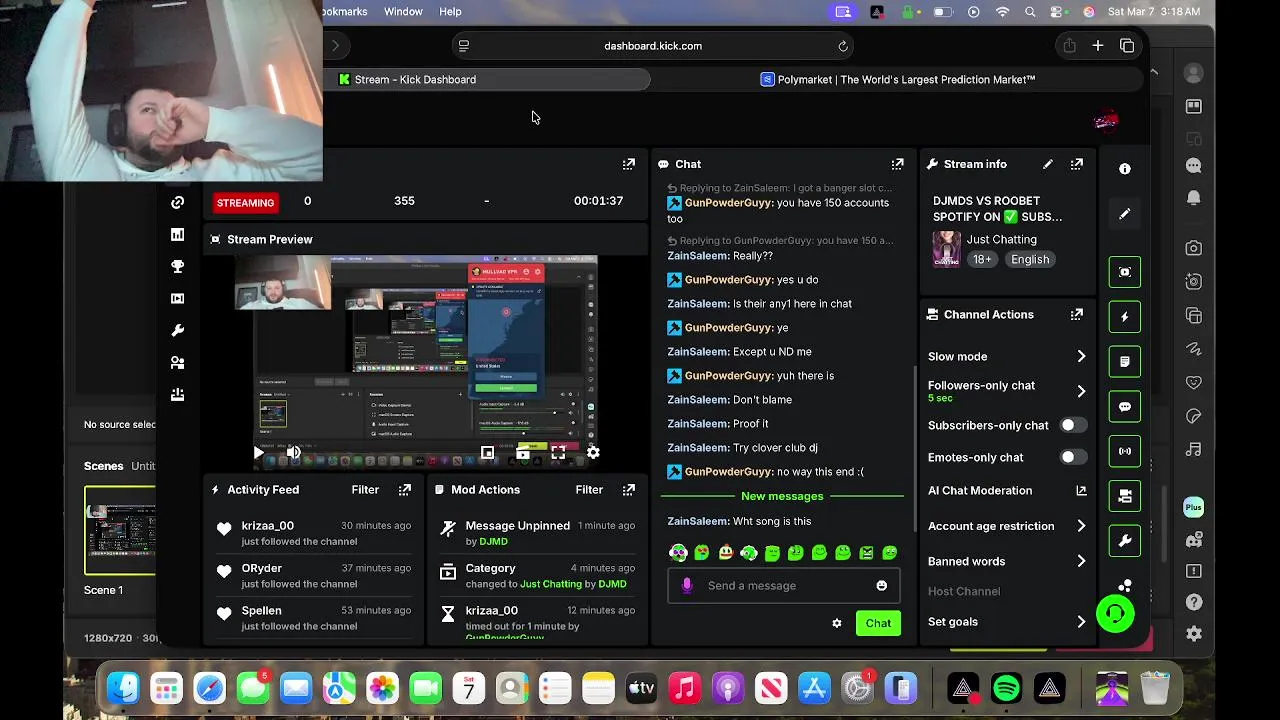Click the chat bubble quick action icon
Image resolution: width=1280 pixels, height=720 pixels.
1124,407
